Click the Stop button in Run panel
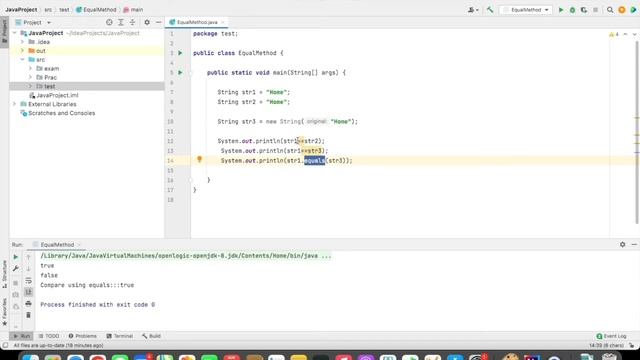640x360 pixels. tap(16, 283)
